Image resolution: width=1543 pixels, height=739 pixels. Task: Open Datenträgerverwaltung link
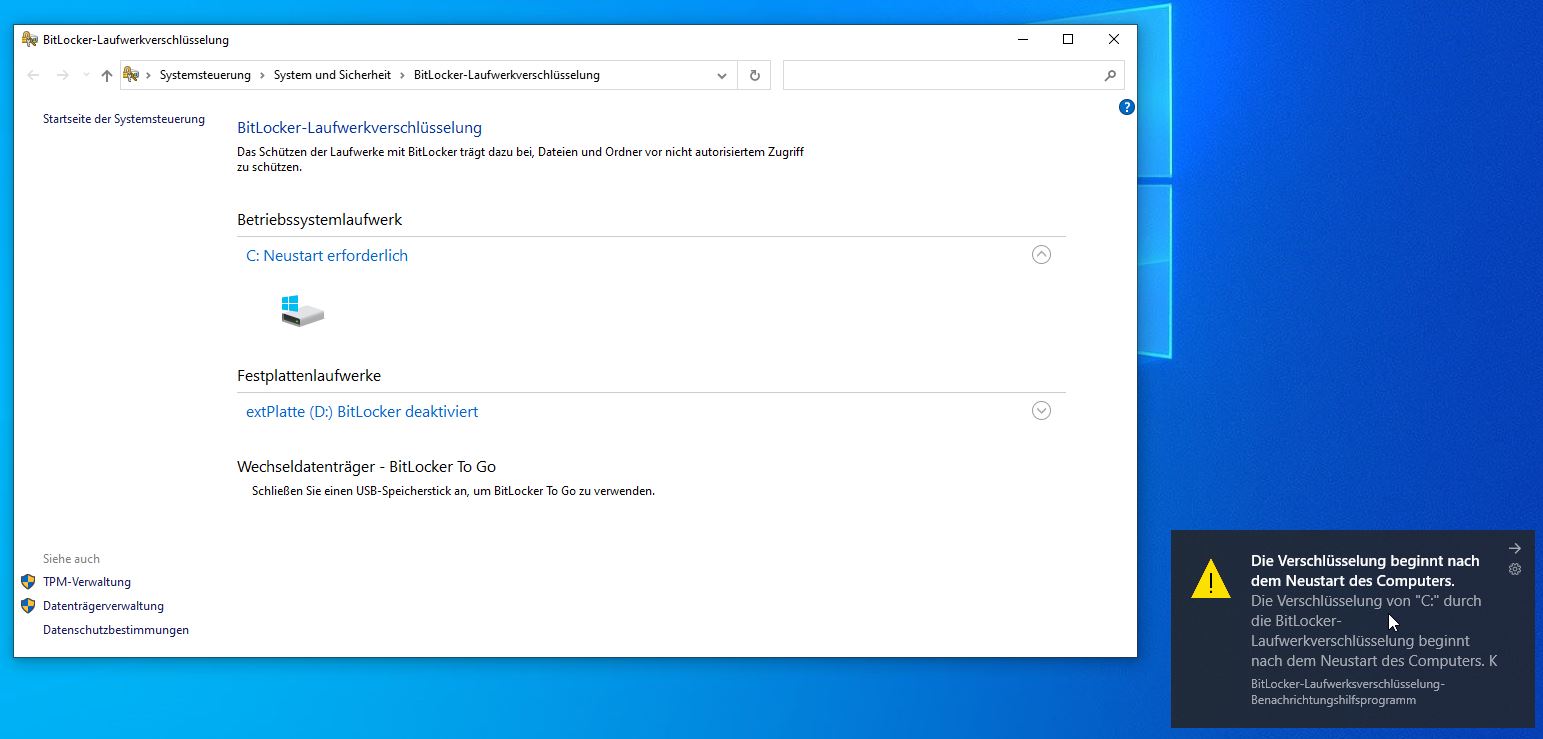103,606
